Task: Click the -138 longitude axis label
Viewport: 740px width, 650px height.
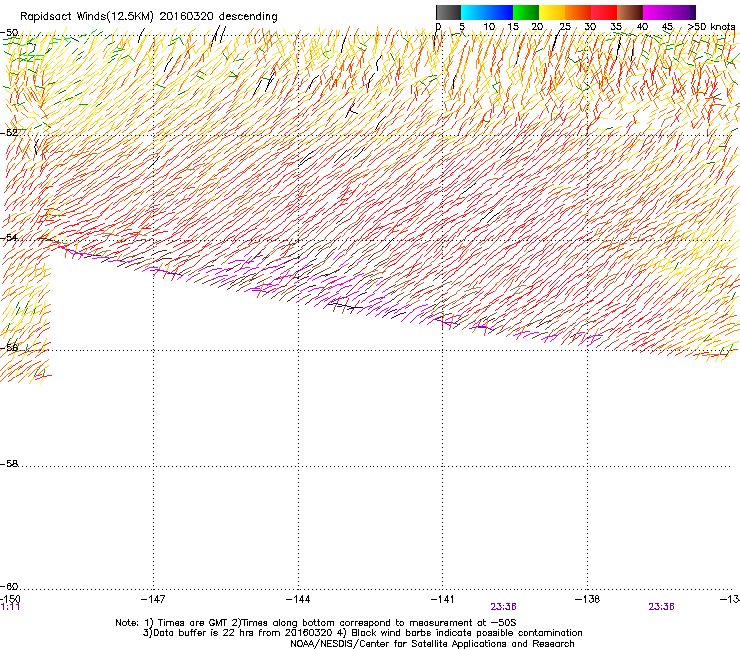Action: [x=588, y=599]
